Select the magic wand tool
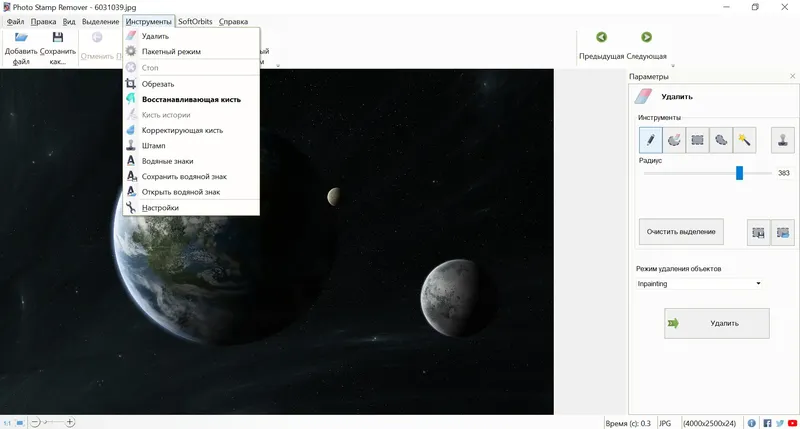The width and height of the screenshot is (800, 429). (744, 140)
